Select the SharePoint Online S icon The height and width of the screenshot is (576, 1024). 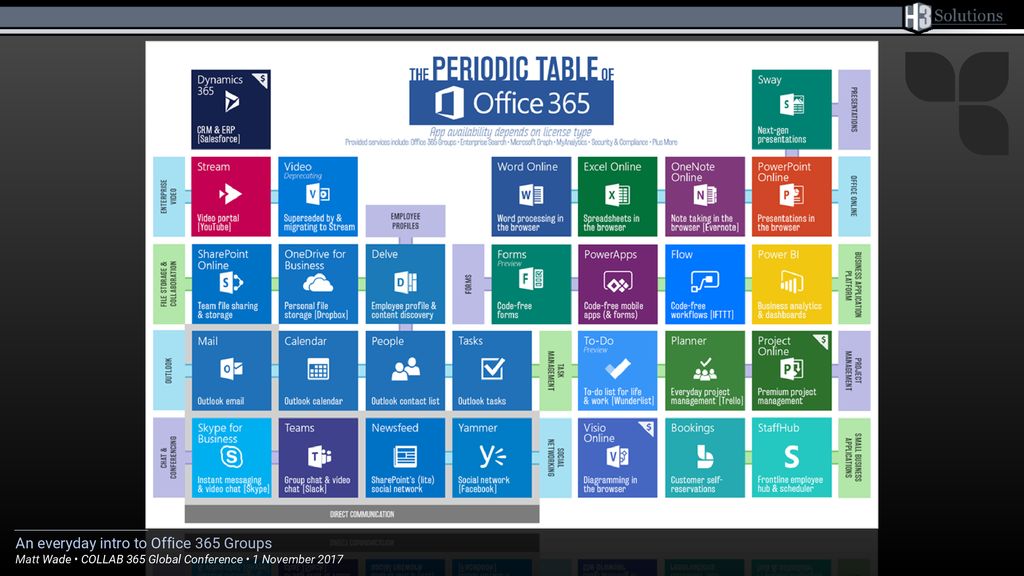point(231,283)
